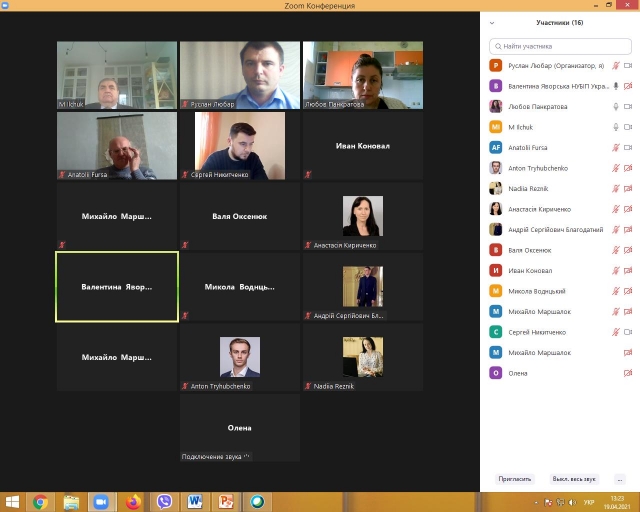640x512 pixels.
Task: Click Выкл. весь звук button
Action: [574, 479]
